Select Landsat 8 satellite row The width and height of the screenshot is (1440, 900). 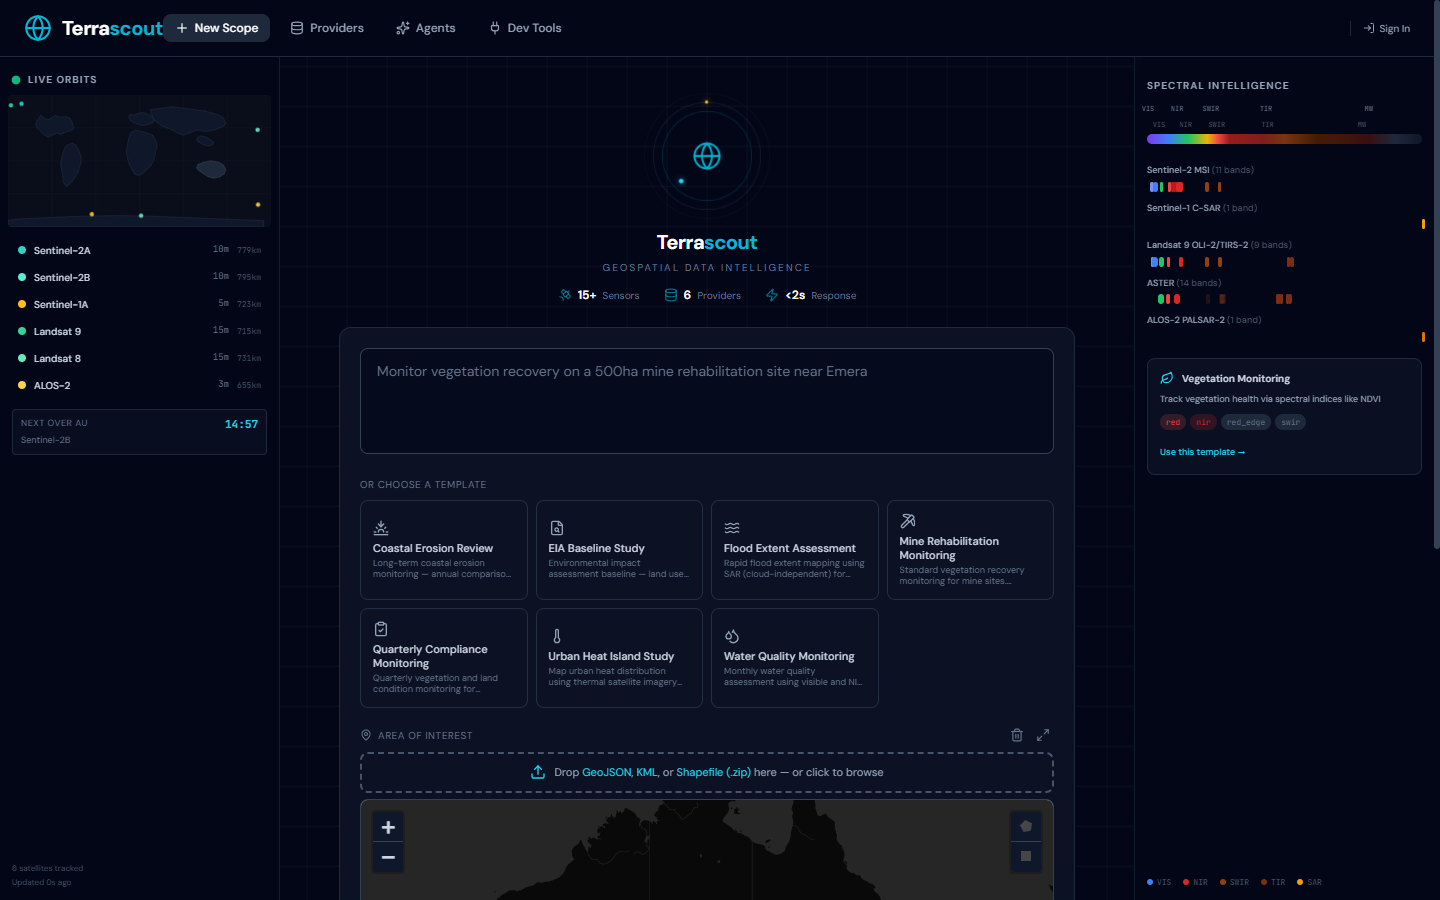click(x=139, y=358)
